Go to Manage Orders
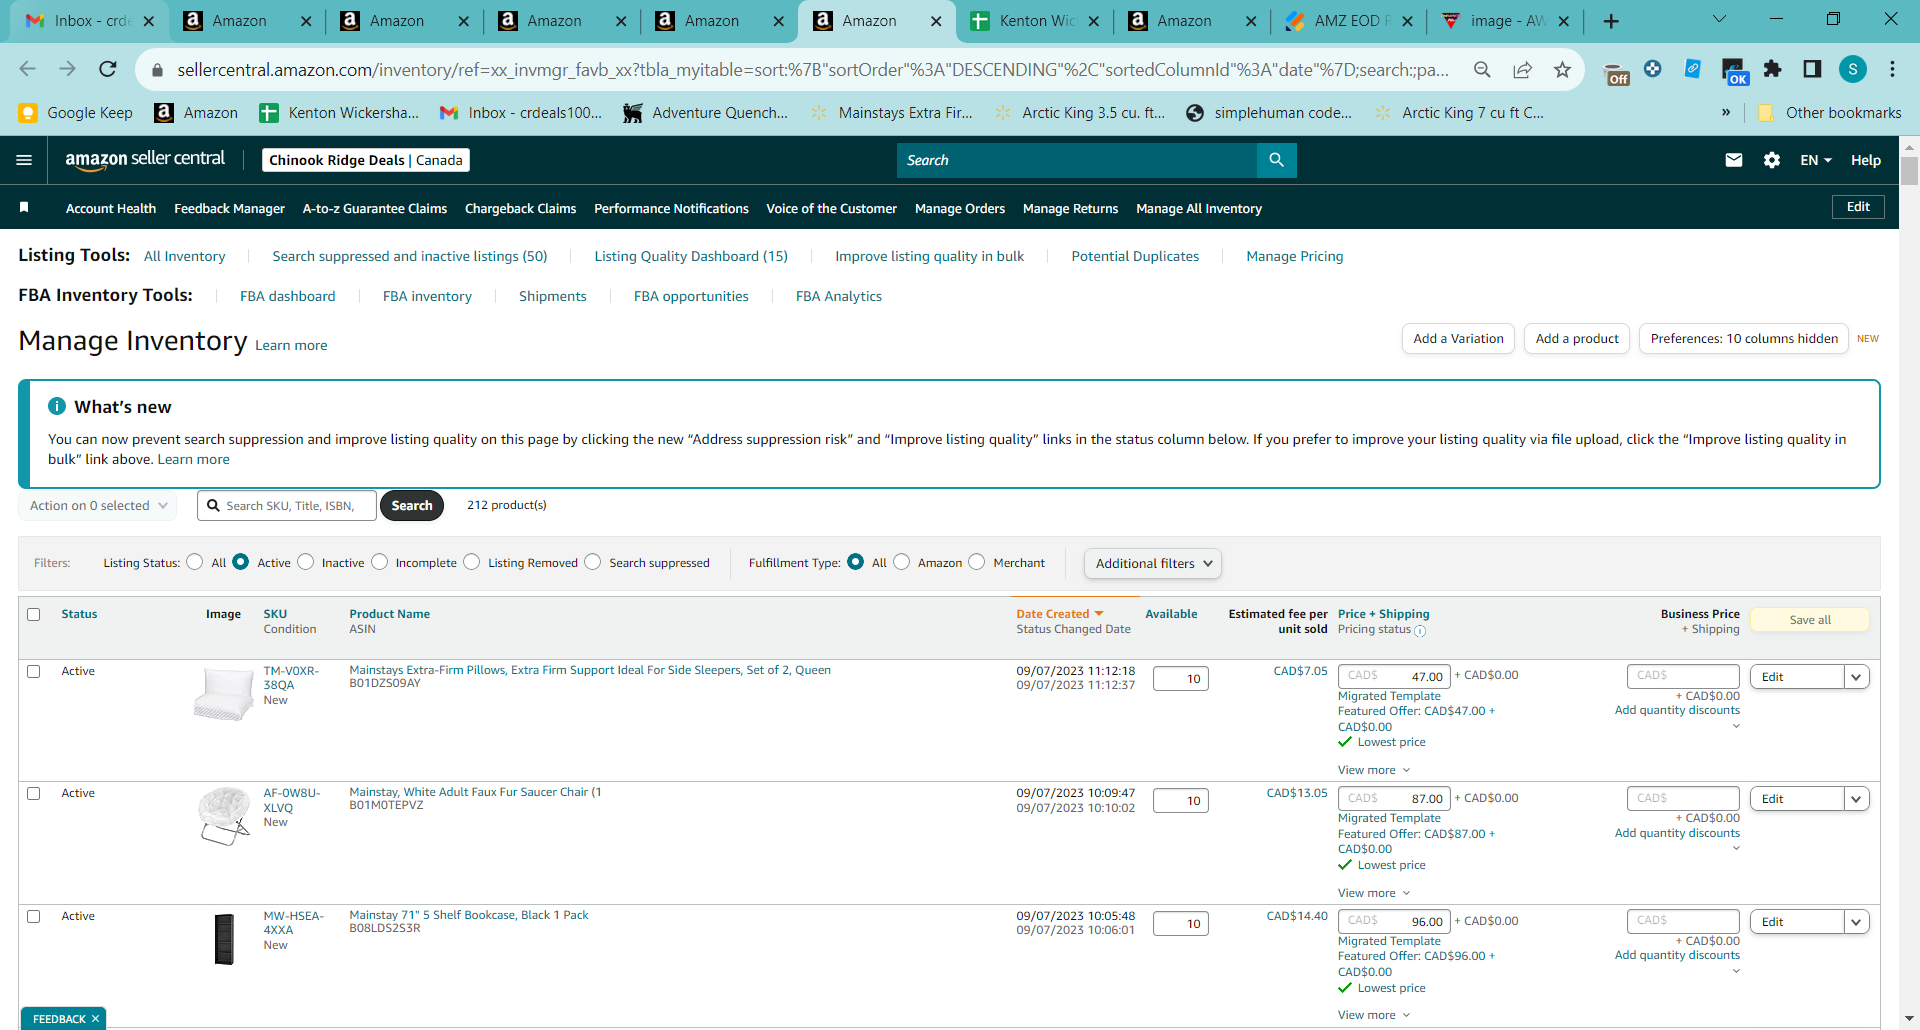Image resolution: width=1920 pixels, height=1030 pixels. click(x=960, y=208)
